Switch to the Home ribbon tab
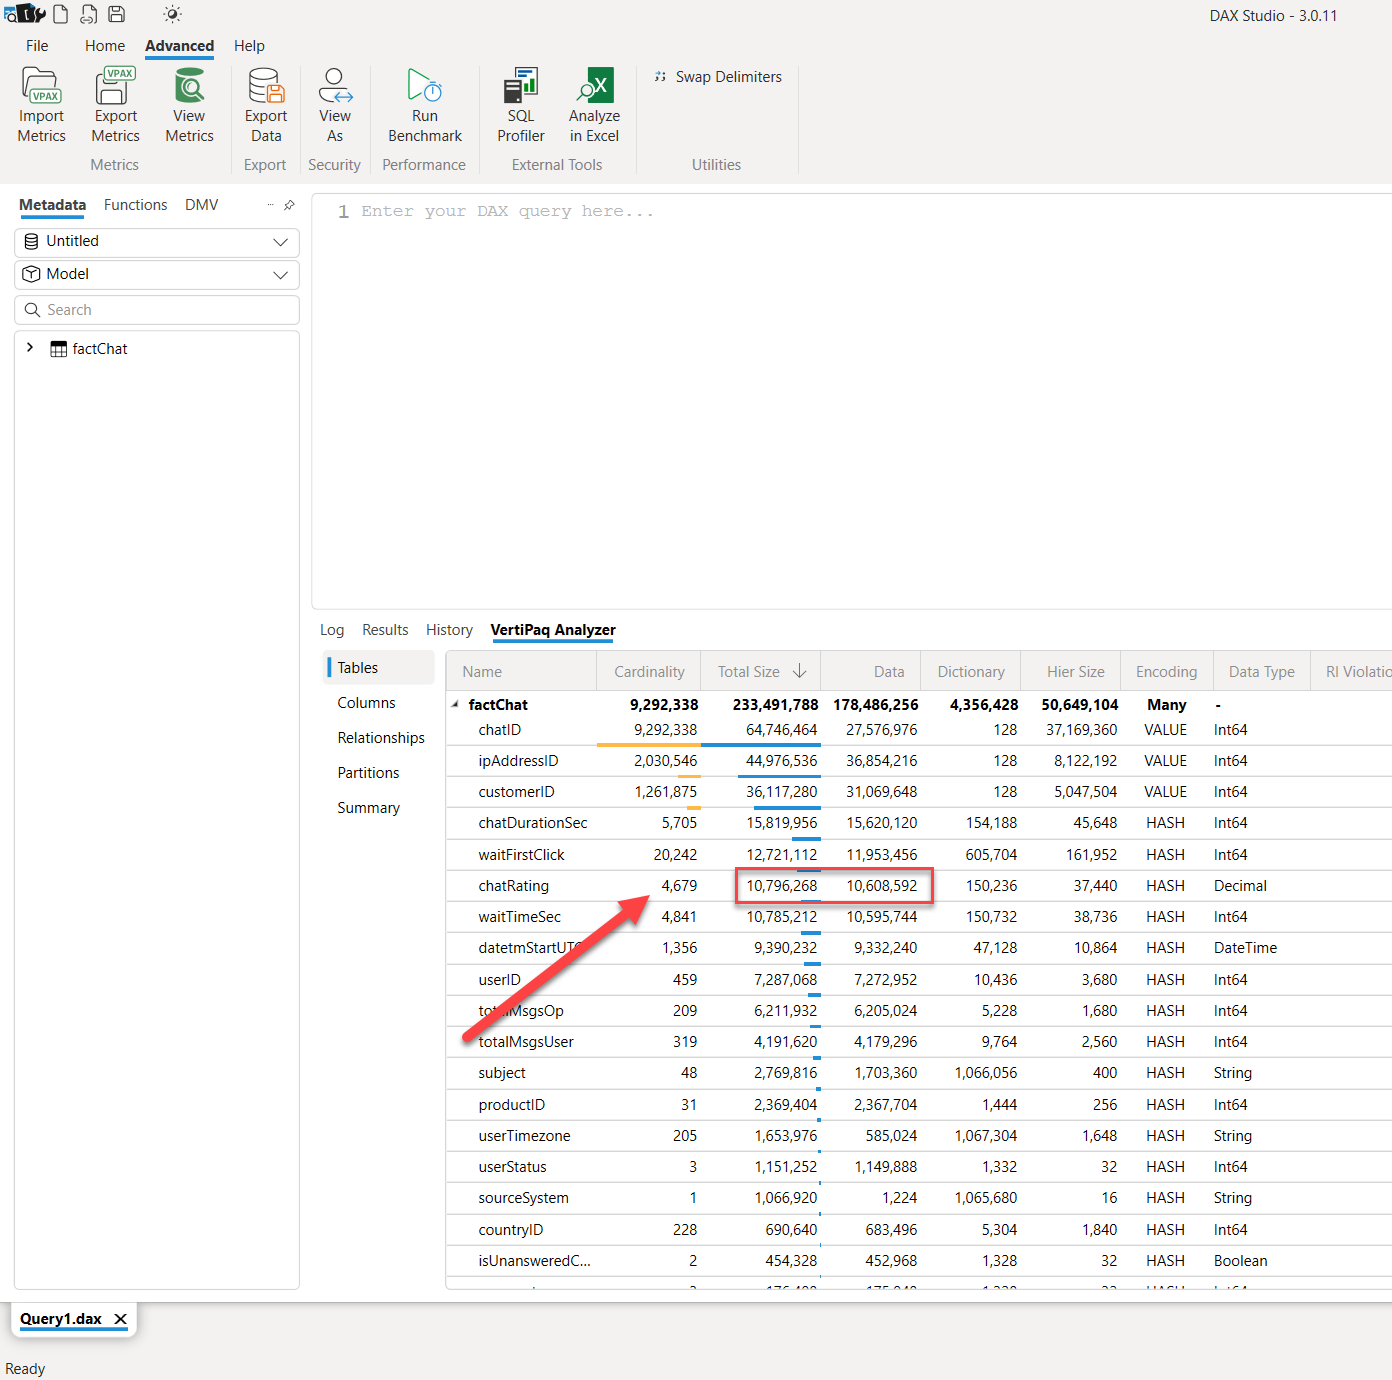This screenshot has width=1392, height=1380. pyautogui.click(x=105, y=46)
